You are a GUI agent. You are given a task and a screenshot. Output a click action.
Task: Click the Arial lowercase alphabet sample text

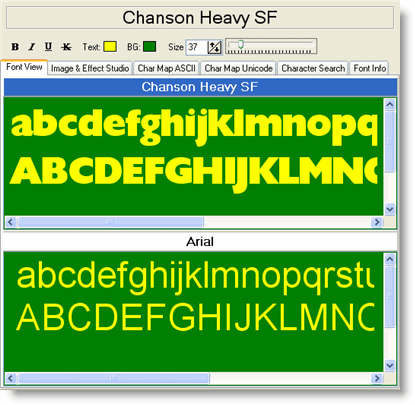click(195, 277)
